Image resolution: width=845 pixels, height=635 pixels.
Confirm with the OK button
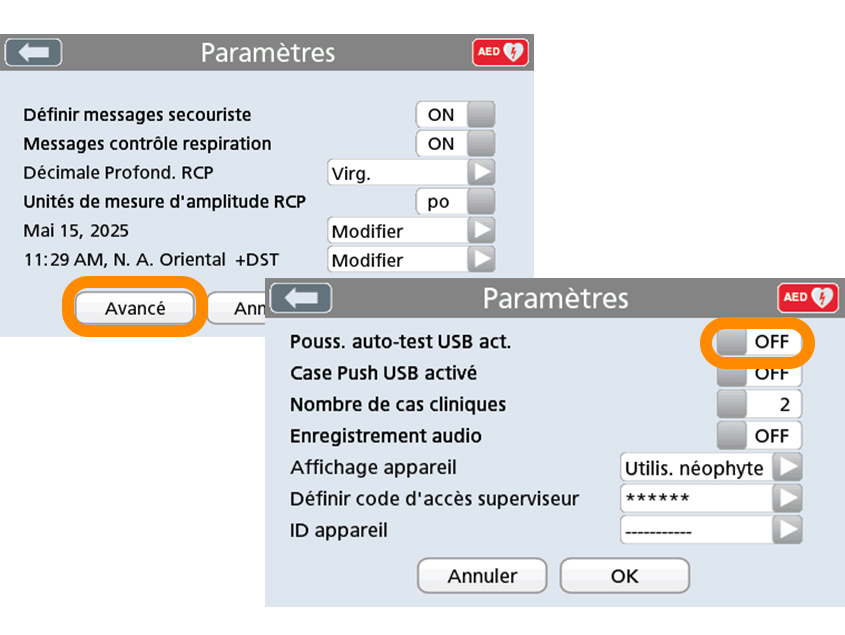(x=624, y=576)
